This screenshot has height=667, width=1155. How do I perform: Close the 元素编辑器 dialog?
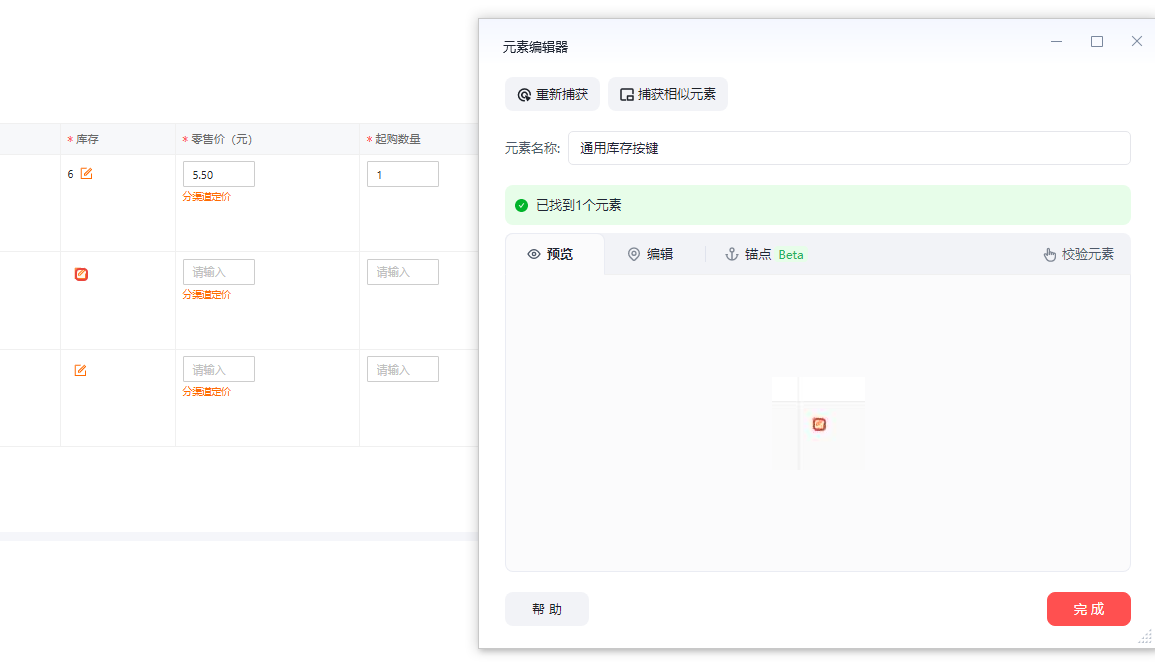(x=1136, y=41)
